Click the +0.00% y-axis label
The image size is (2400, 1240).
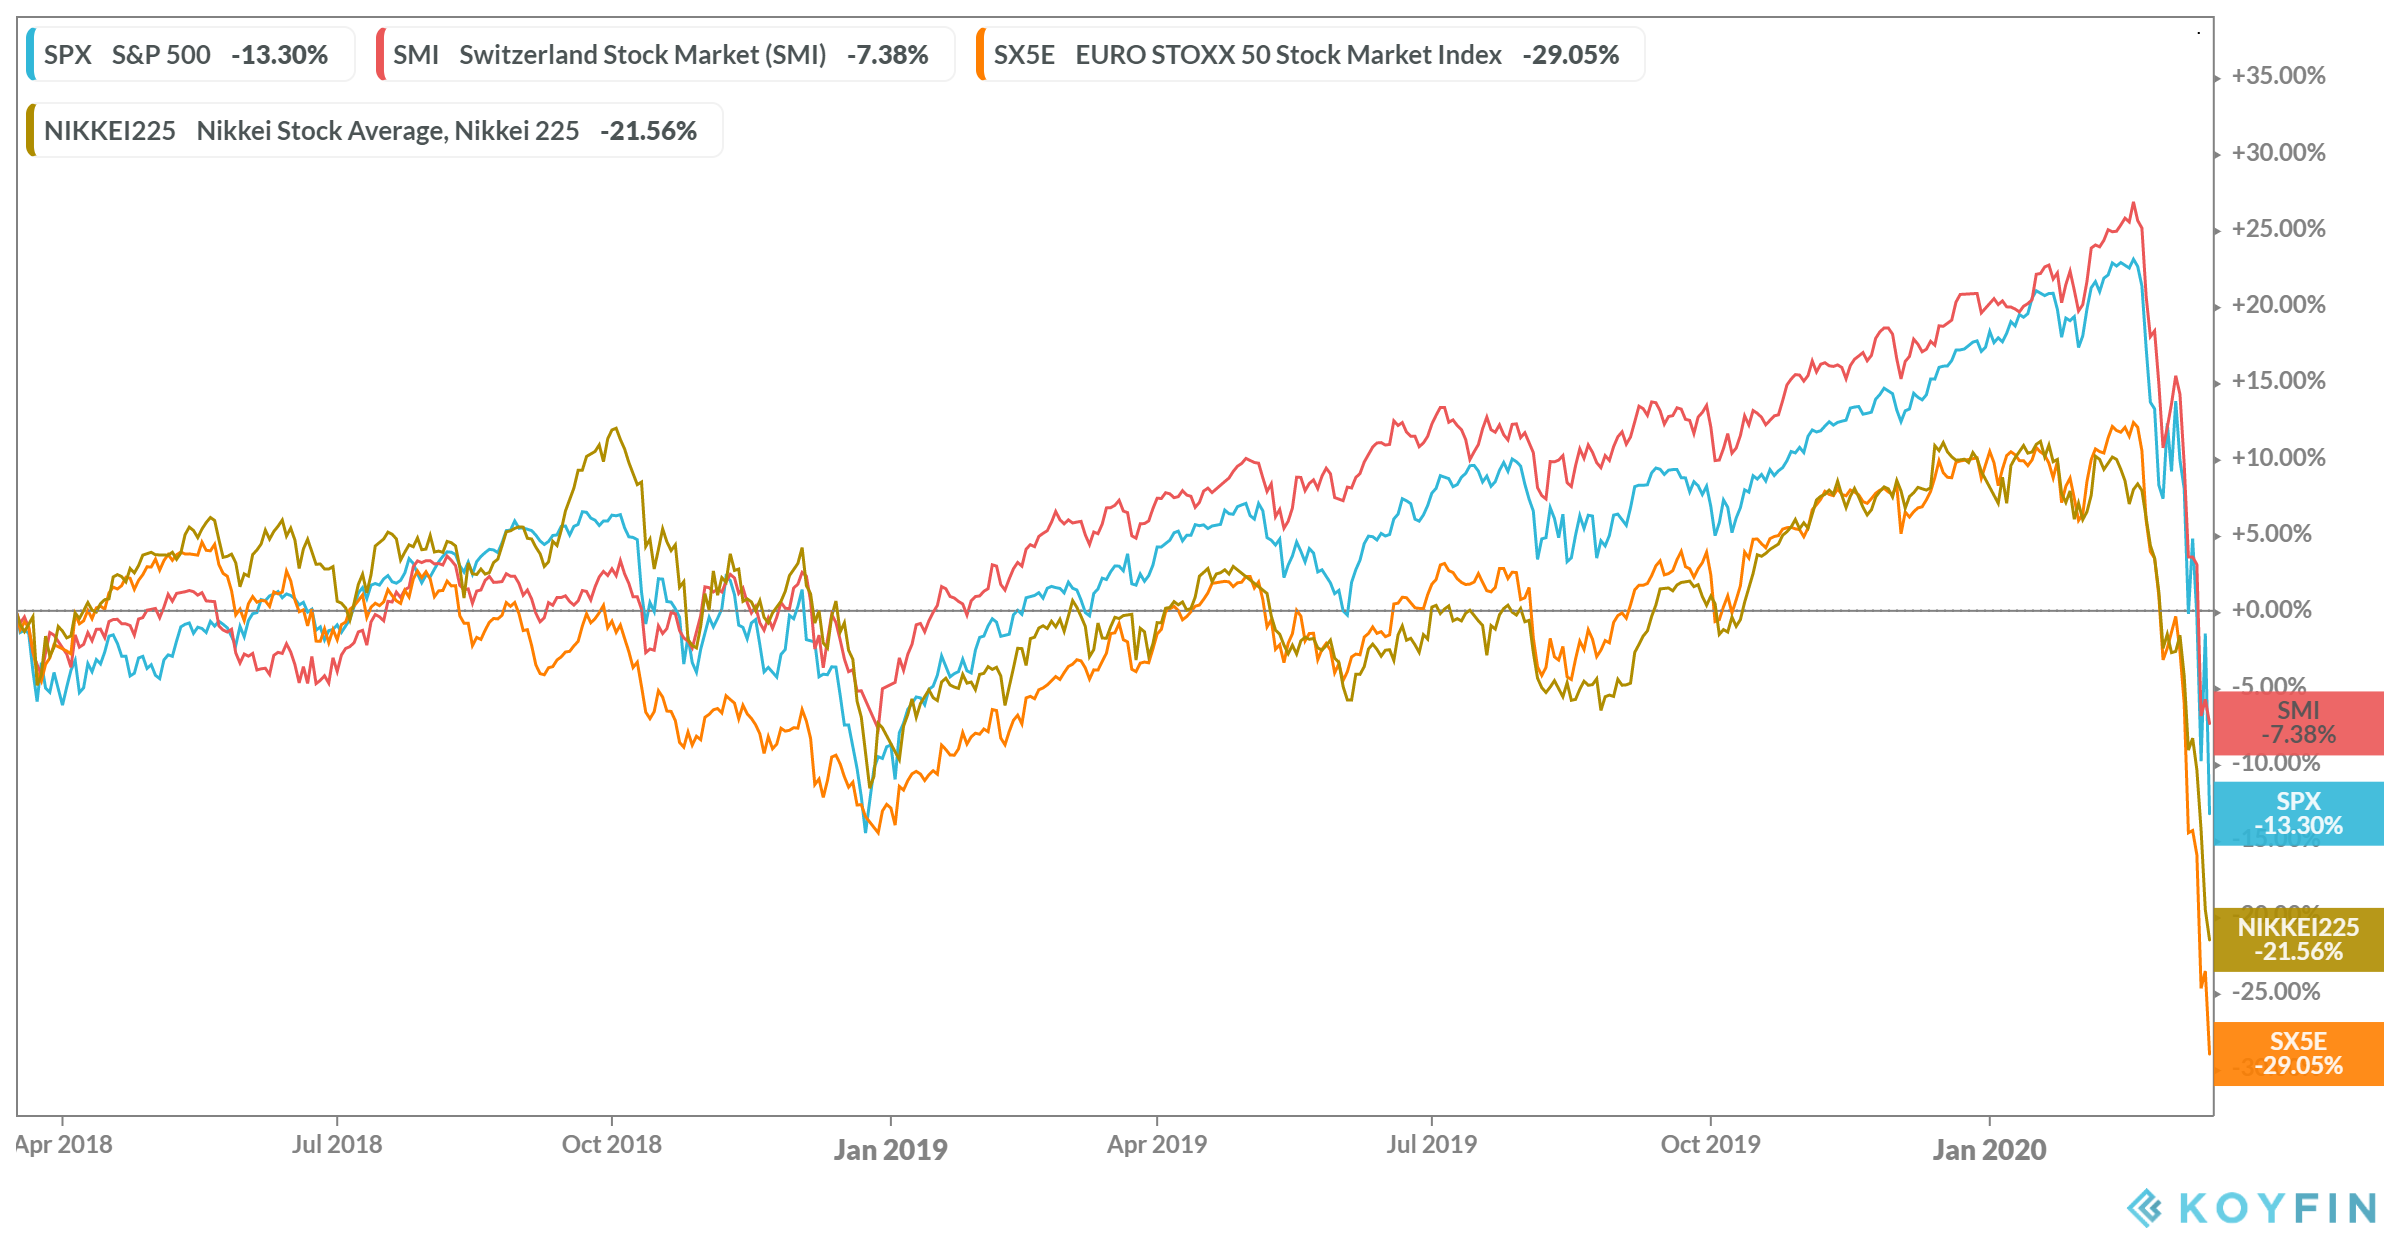coord(2272,610)
